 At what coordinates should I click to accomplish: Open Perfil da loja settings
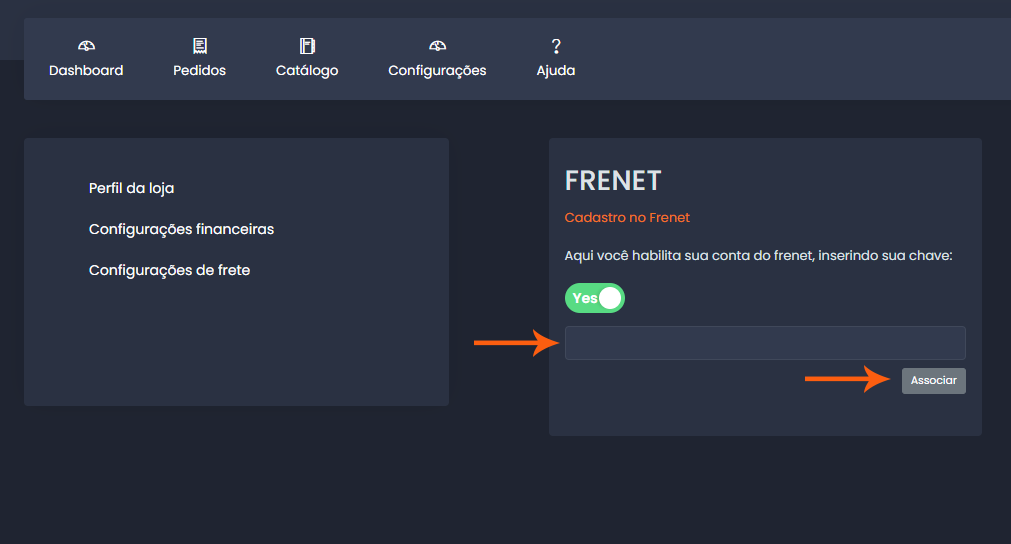pyautogui.click(x=132, y=188)
